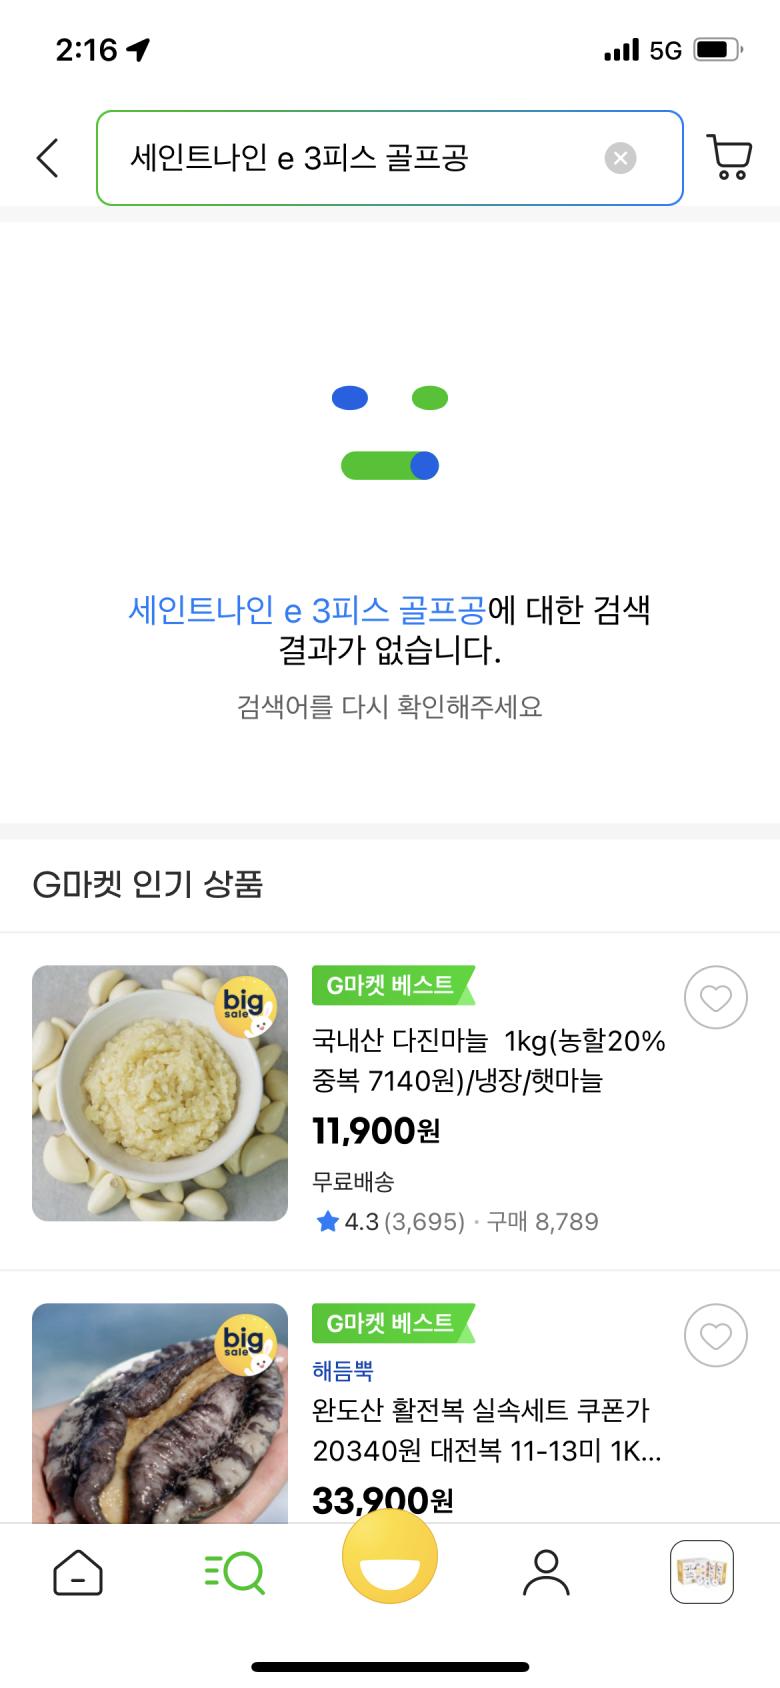Open My Account profile tab
Viewport: 780px width, 1688px height.
click(x=546, y=1573)
